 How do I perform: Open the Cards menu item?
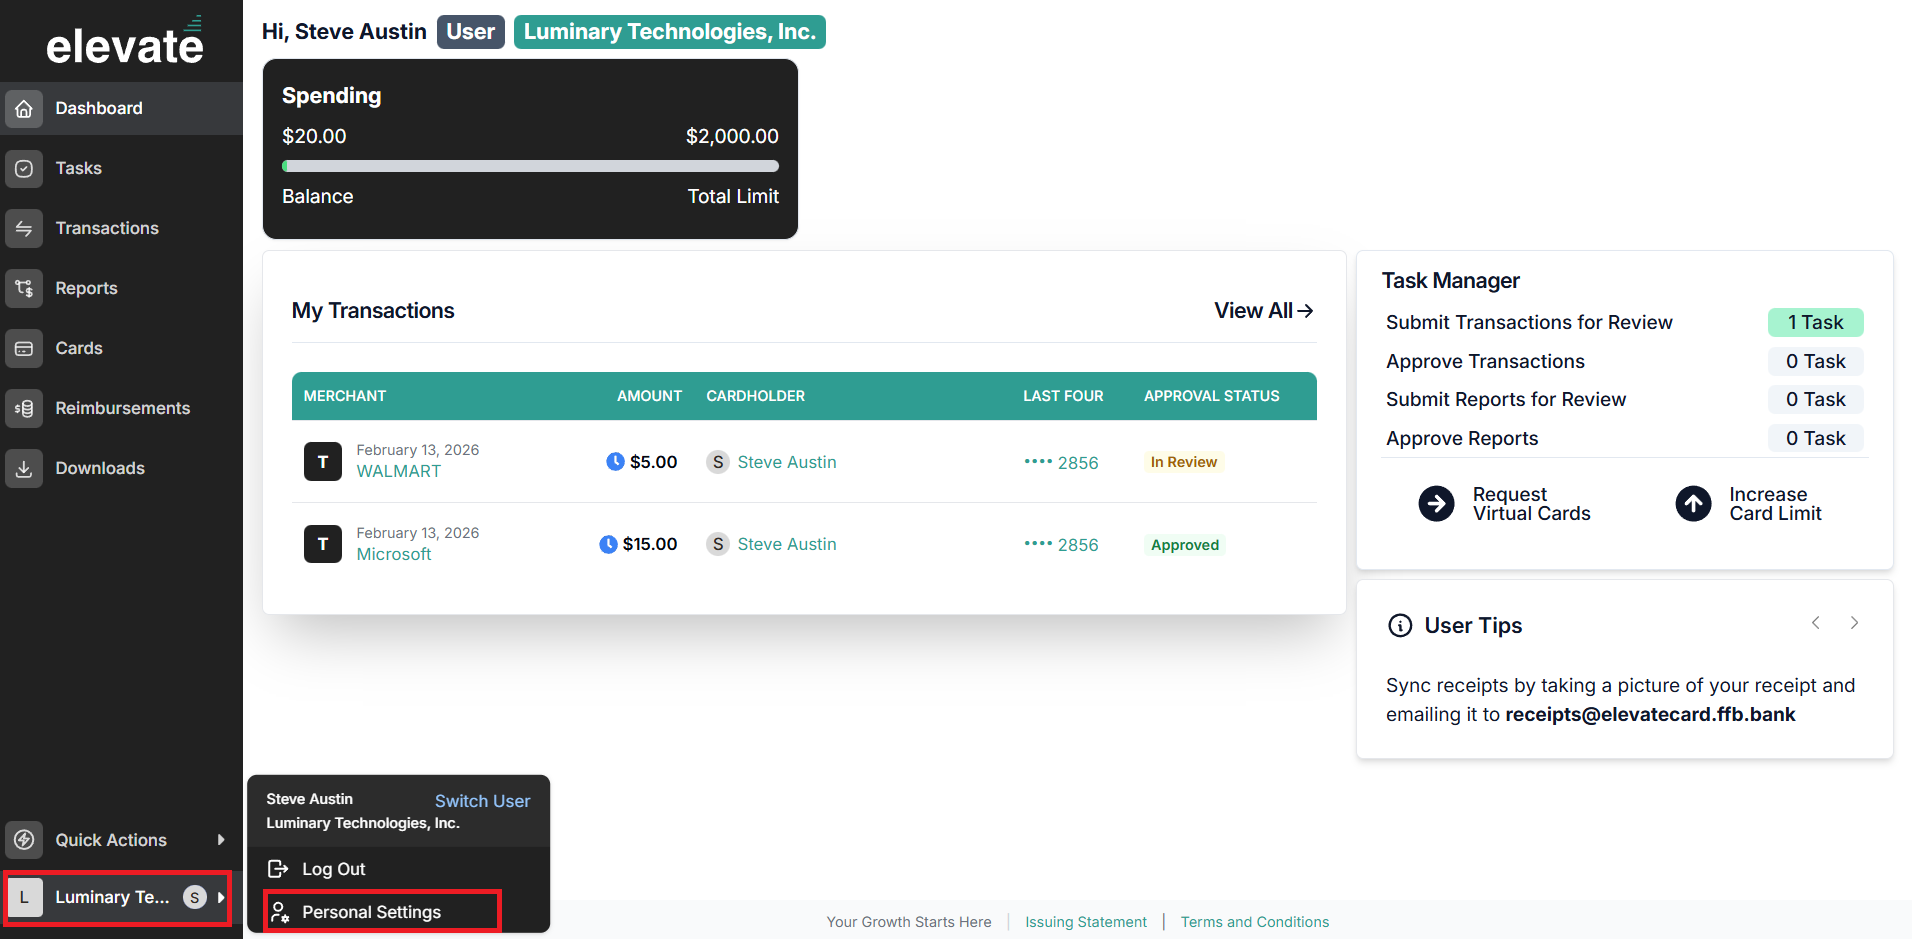[x=121, y=348]
